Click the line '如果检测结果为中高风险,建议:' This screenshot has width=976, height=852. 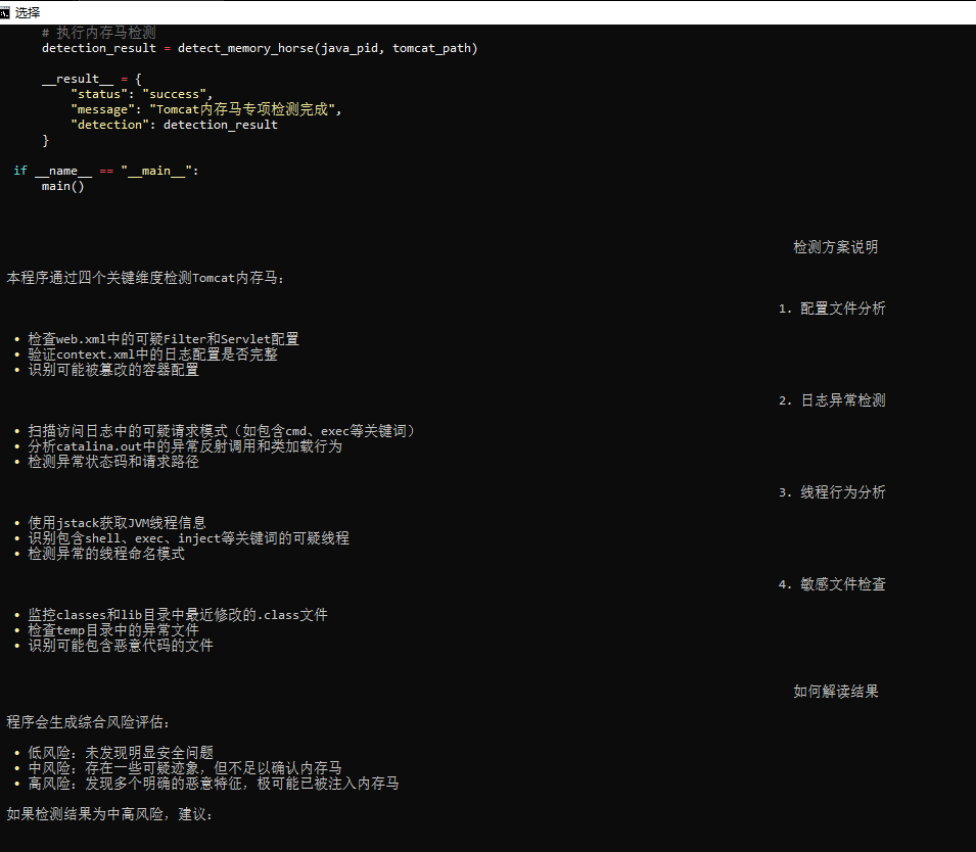(x=110, y=814)
